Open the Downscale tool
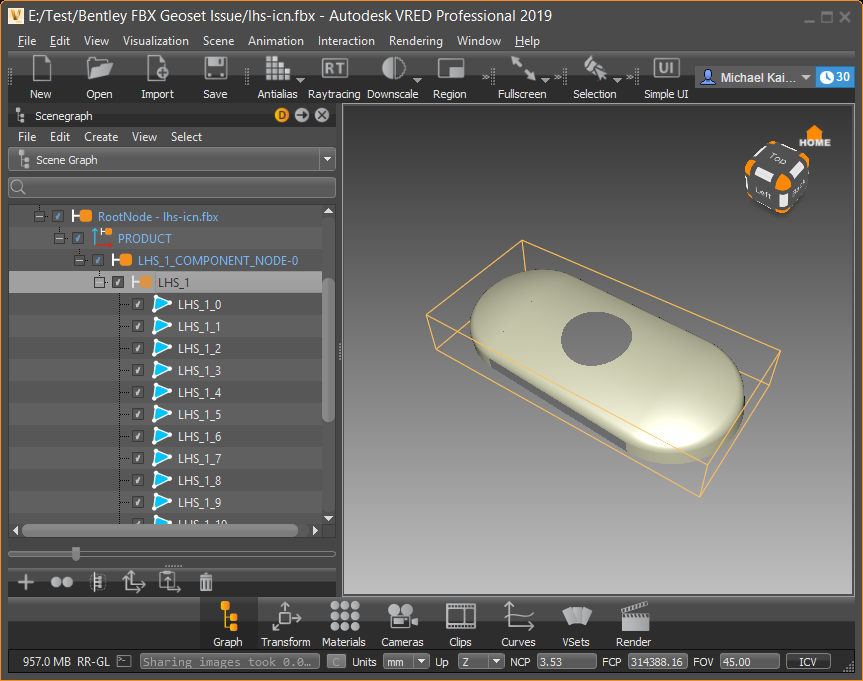863x681 pixels. pyautogui.click(x=393, y=67)
